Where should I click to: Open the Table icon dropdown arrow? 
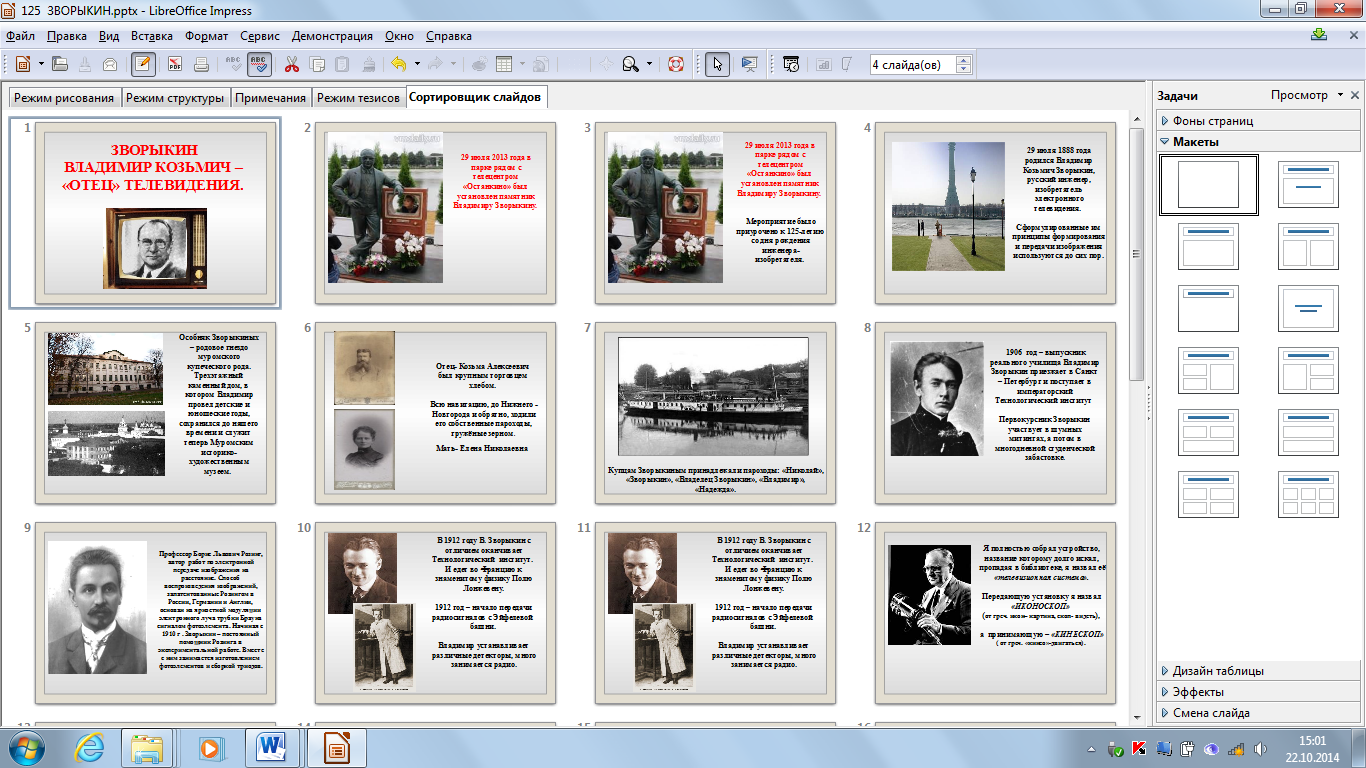[523, 63]
